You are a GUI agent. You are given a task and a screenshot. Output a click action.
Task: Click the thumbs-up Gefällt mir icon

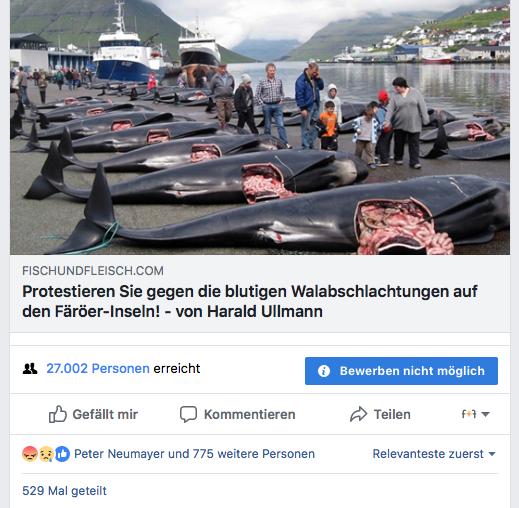click(58, 414)
